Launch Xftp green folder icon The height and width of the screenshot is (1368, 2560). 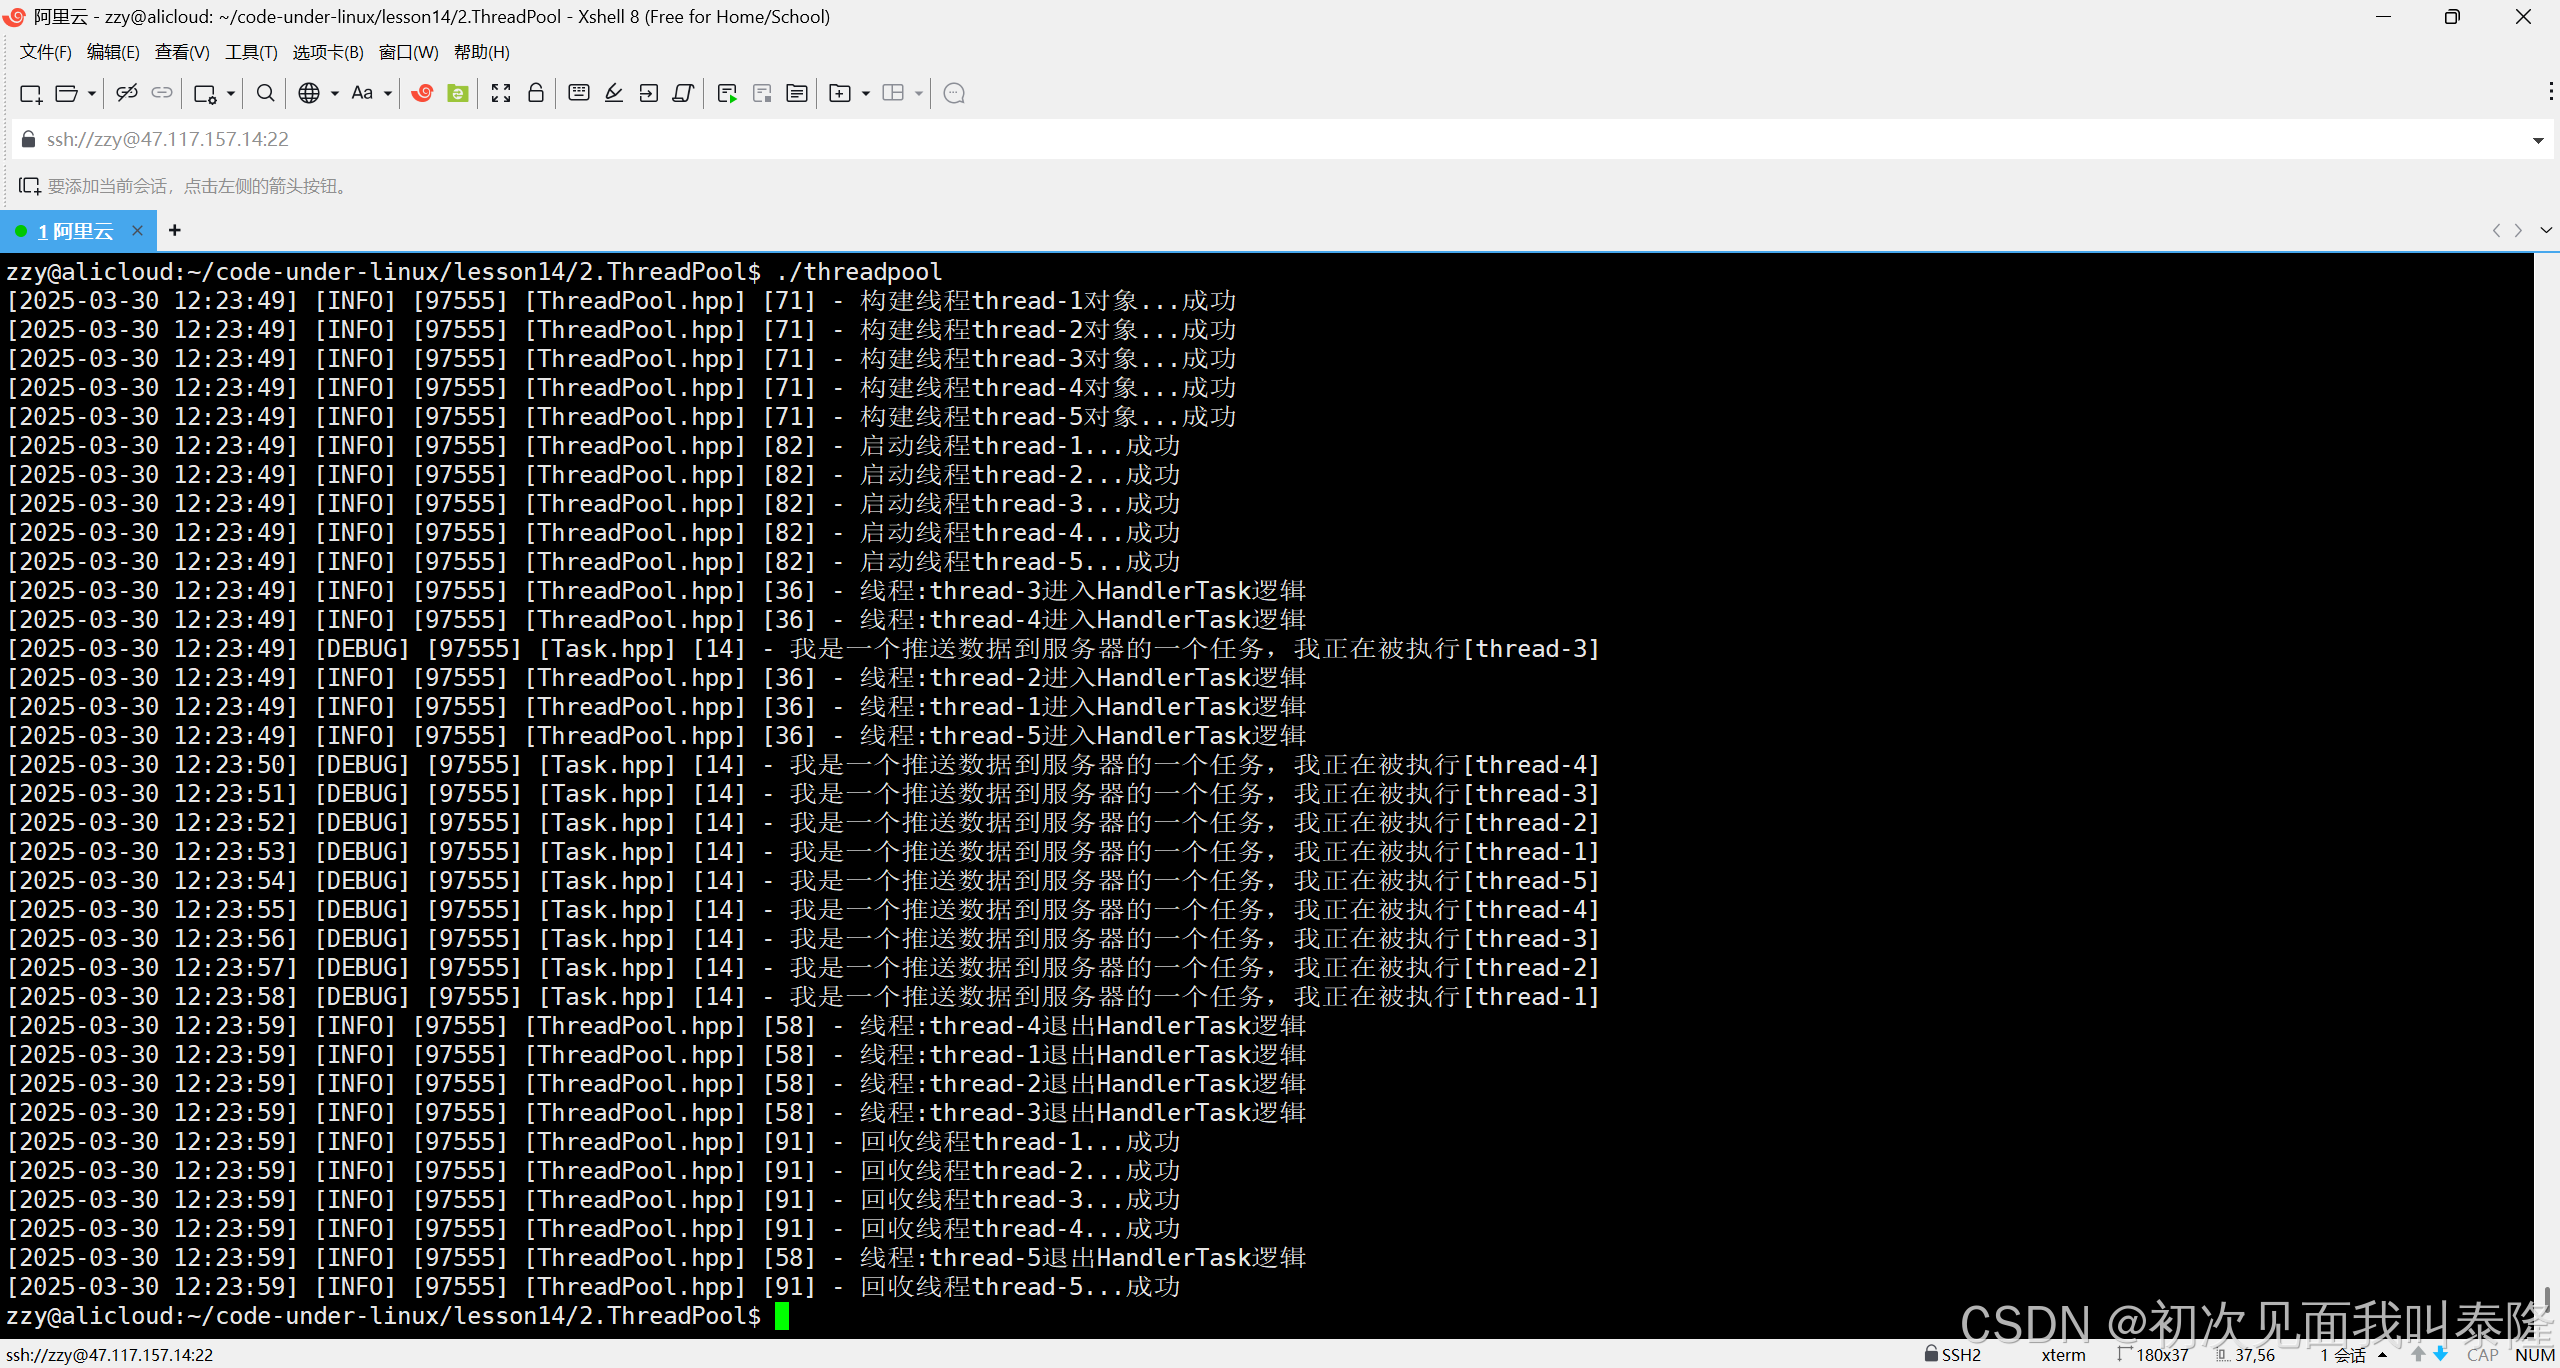coord(458,93)
